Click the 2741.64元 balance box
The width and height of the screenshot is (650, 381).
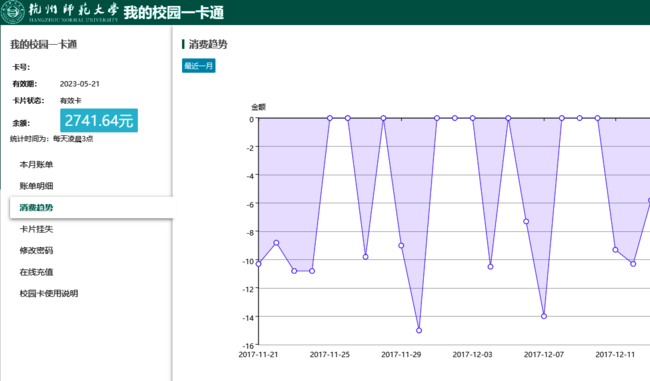point(99,120)
